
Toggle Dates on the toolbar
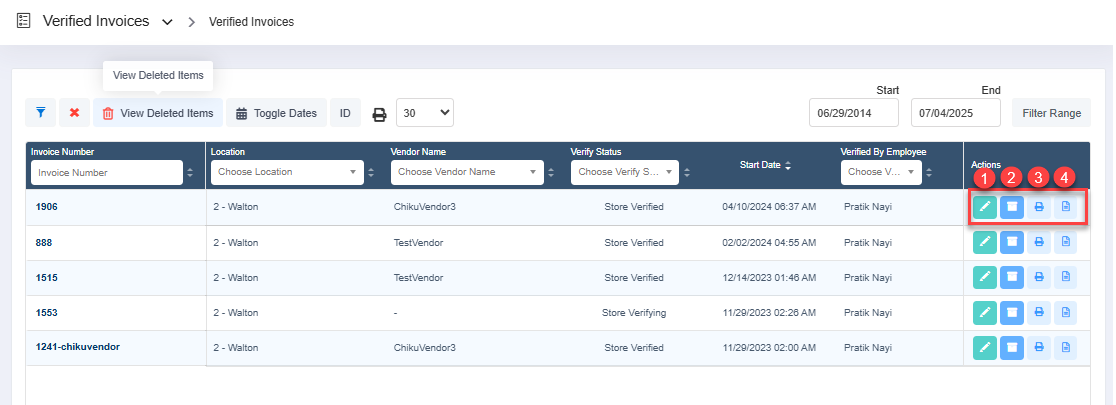pos(276,112)
